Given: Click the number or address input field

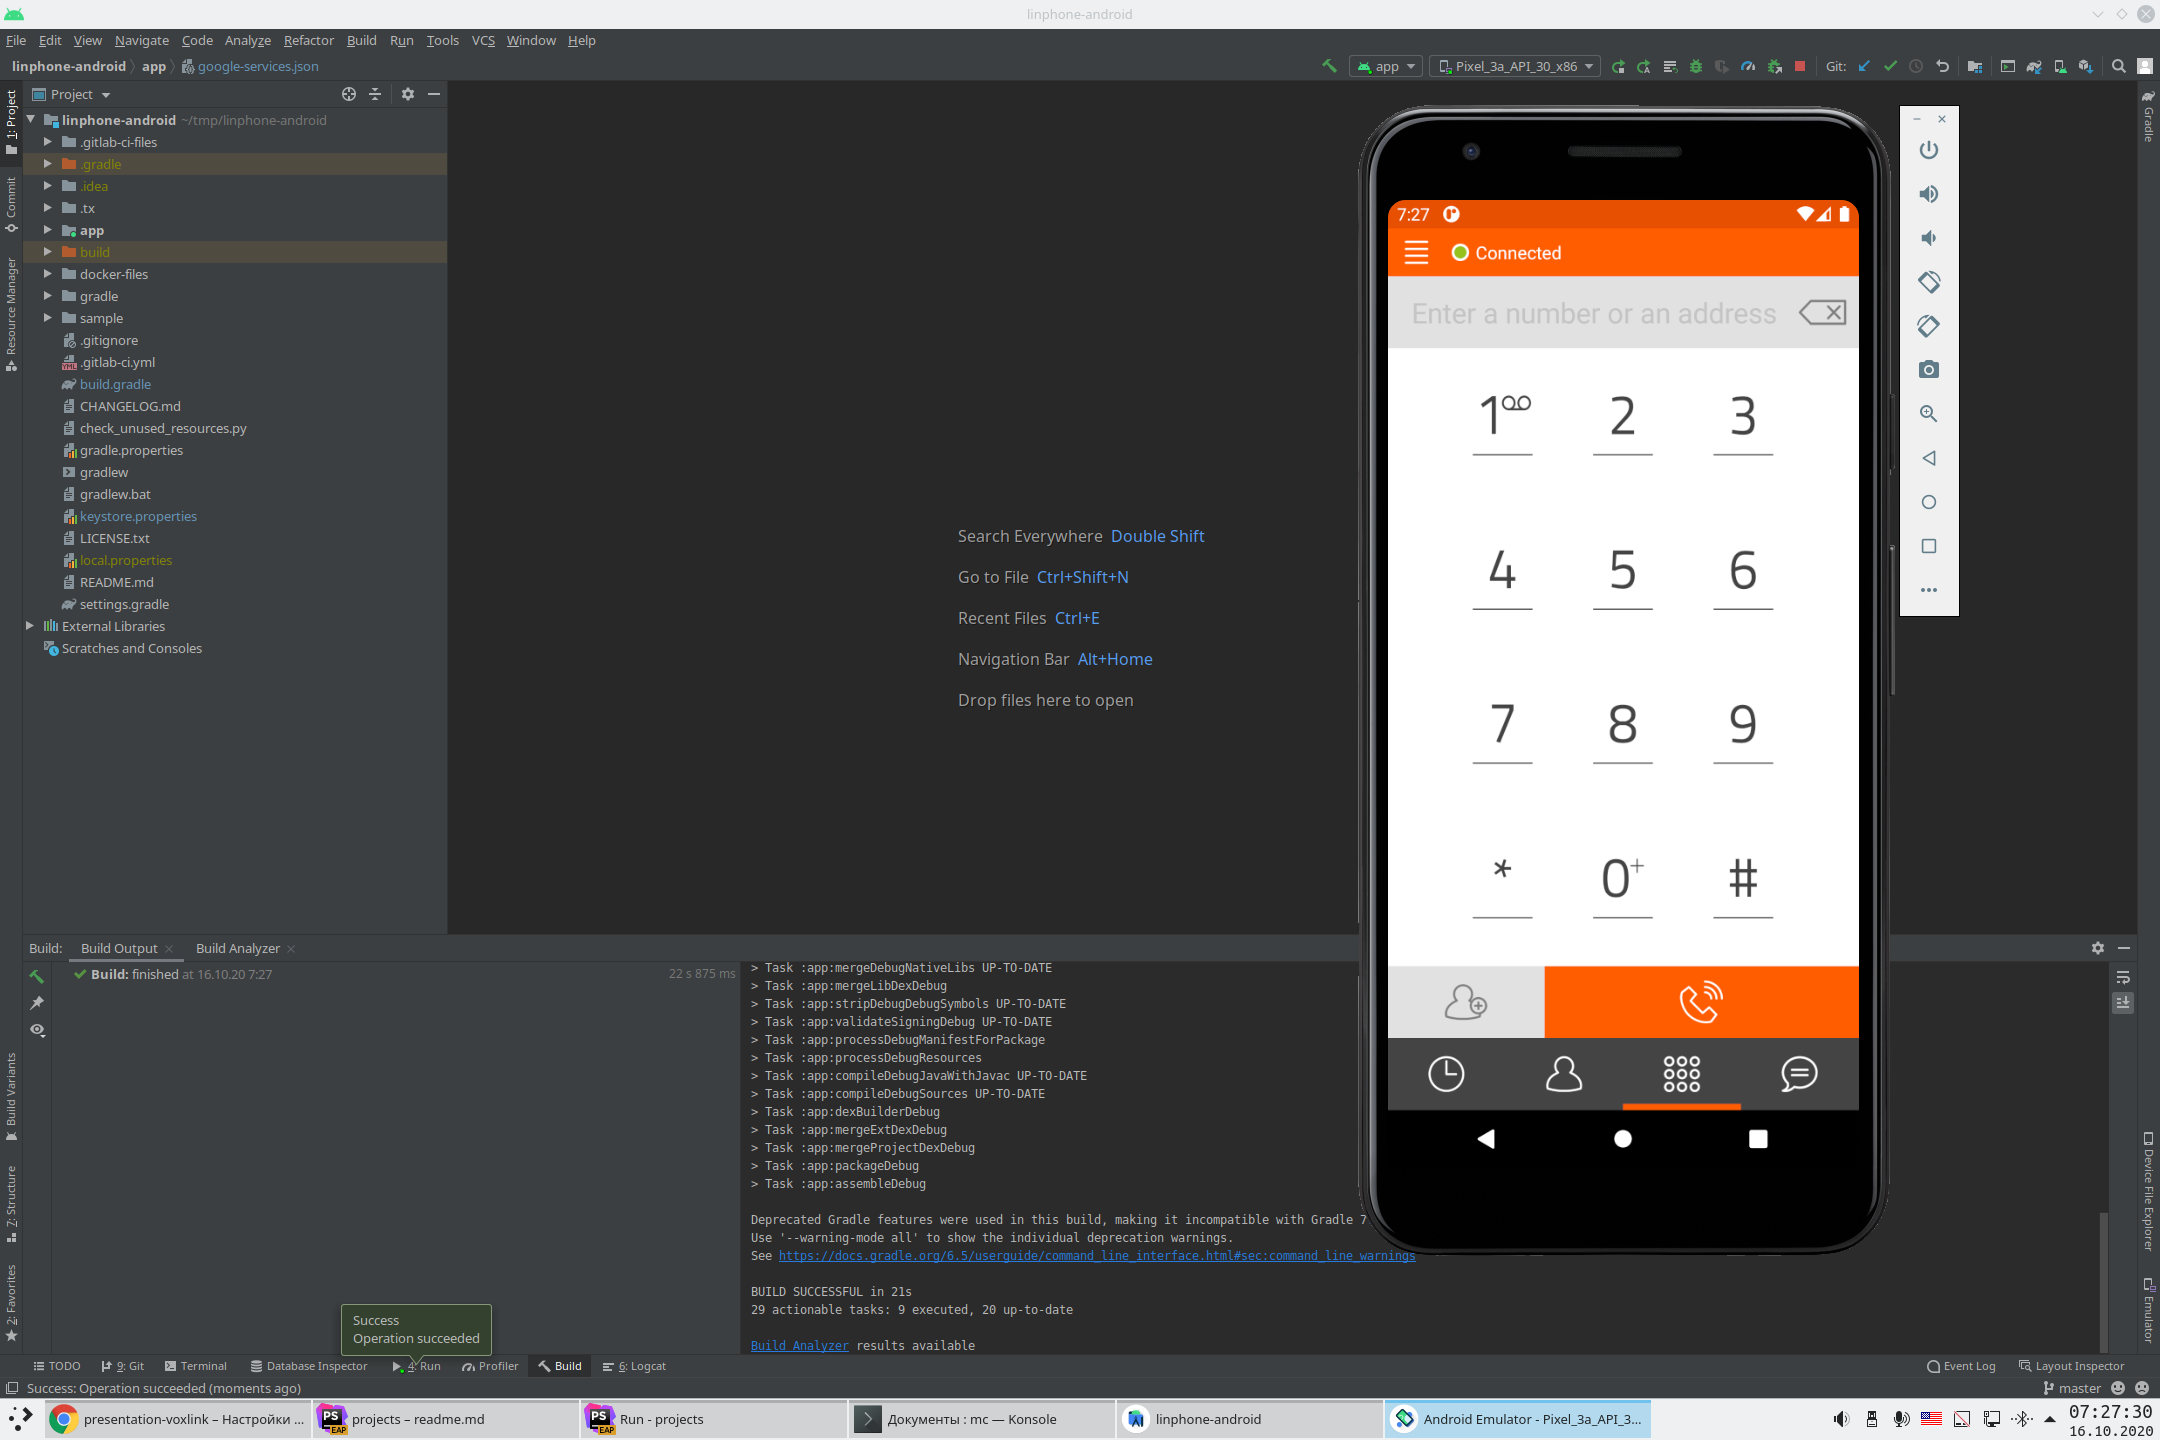Looking at the screenshot, I should (1593, 314).
